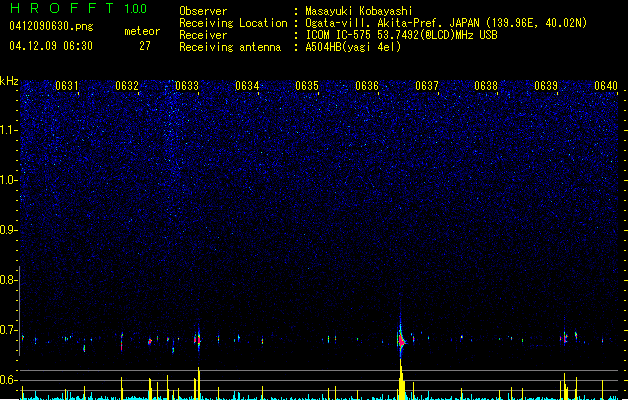Click the meteor count value 27
629x400 pixels.
pyautogui.click(x=145, y=46)
